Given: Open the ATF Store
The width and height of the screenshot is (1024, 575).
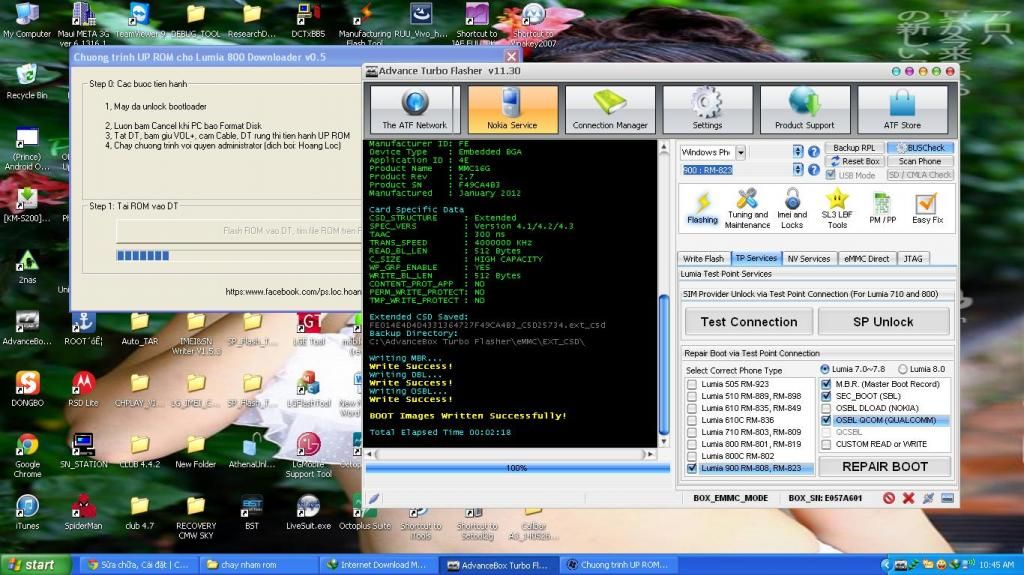Looking at the screenshot, I should coord(902,109).
